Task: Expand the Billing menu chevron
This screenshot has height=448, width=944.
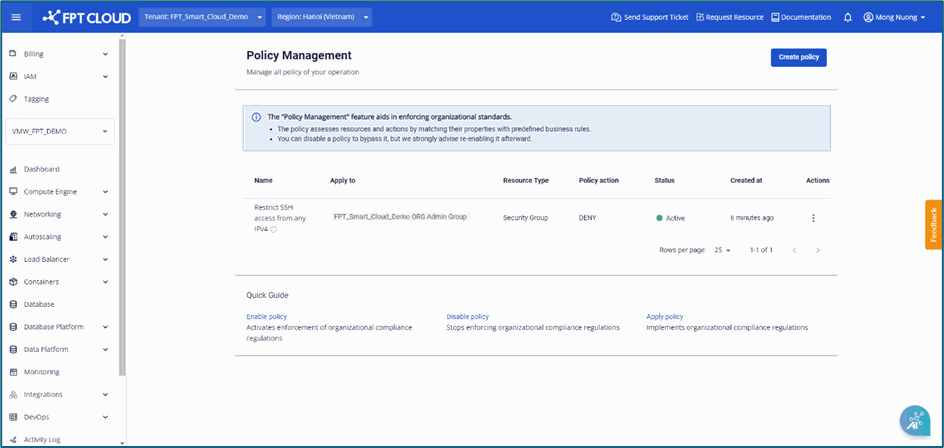Action: tap(105, 54)
